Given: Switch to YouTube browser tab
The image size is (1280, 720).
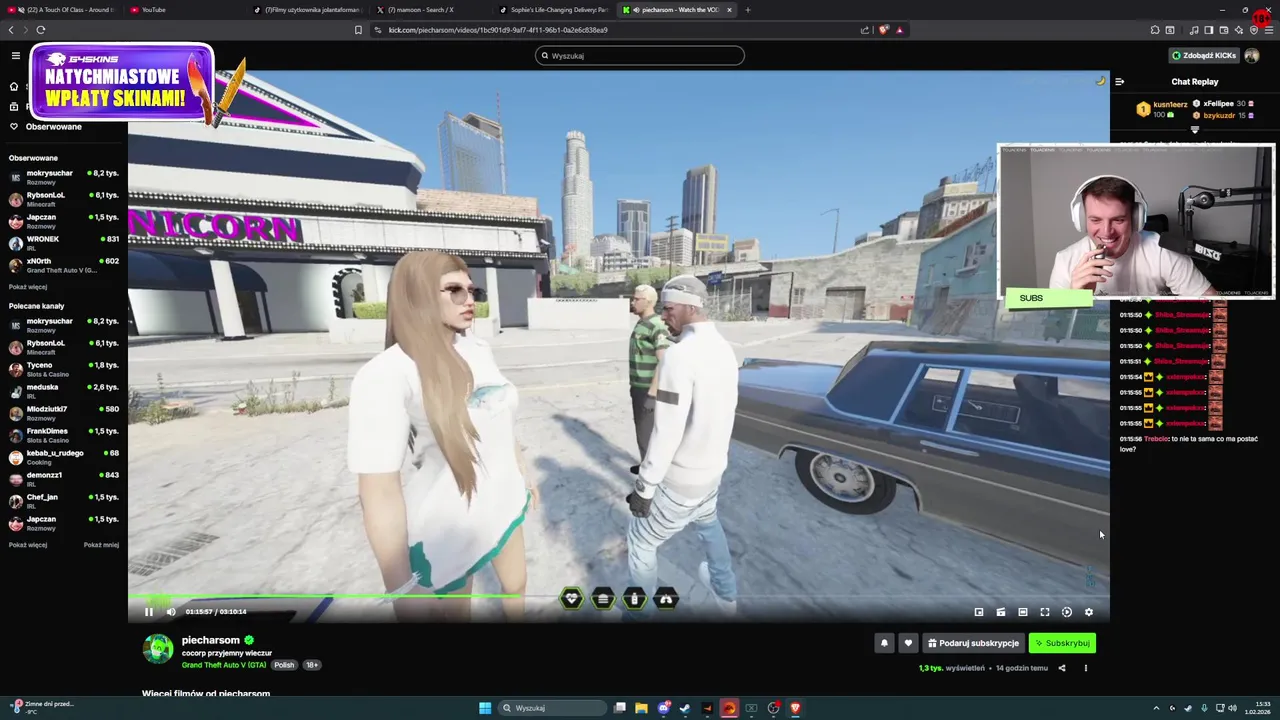Looking at the screenshot, I should click(x=186, y=10).
